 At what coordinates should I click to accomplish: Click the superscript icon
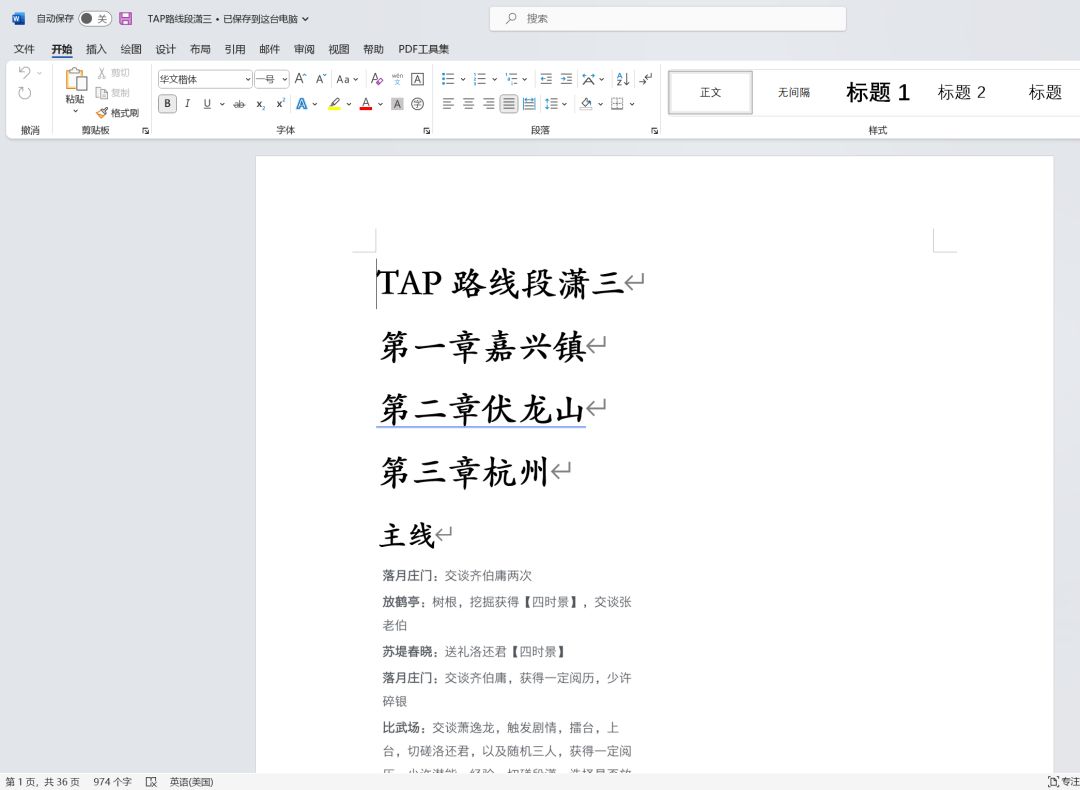coord(280,103)
